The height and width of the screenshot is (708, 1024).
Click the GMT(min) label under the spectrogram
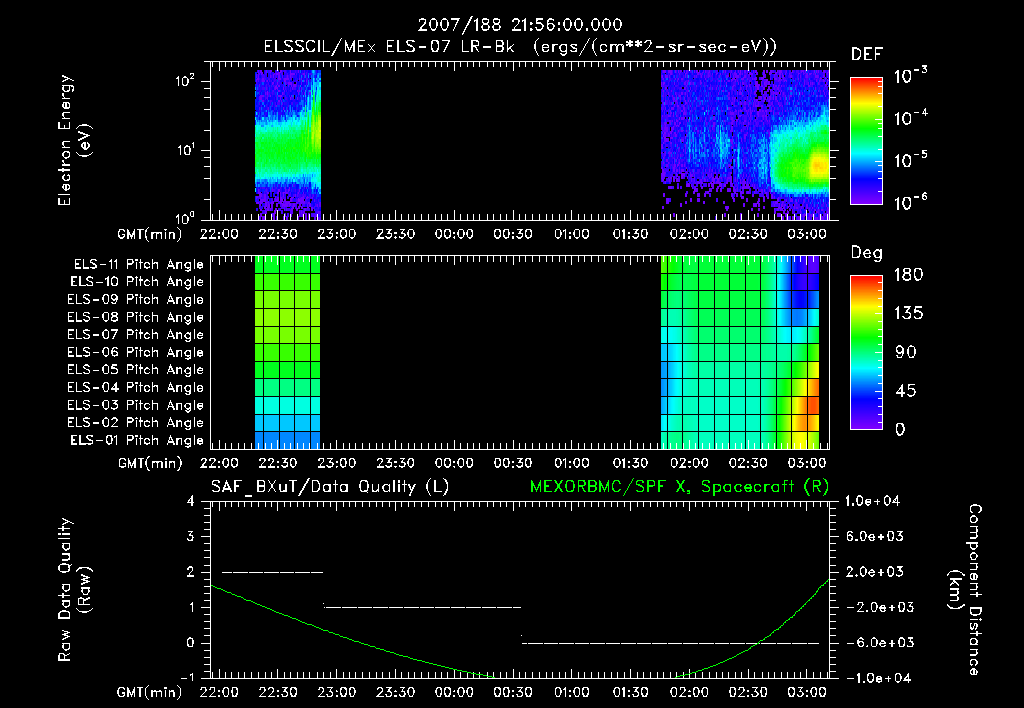pos(150,234)
